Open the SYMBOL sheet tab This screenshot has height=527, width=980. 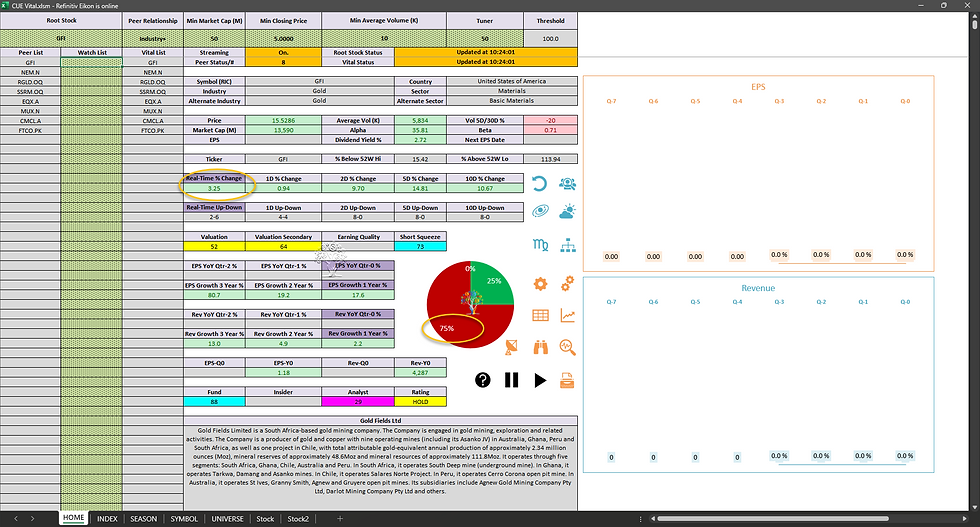[184, 518]
